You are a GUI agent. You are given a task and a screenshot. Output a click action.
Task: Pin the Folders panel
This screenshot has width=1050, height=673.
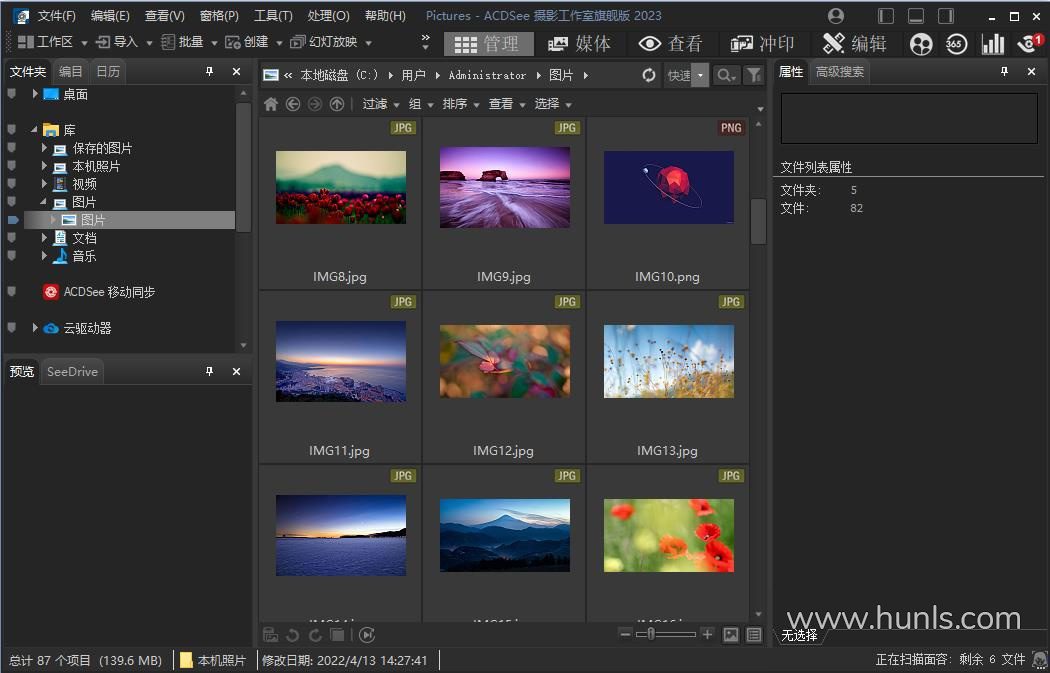[210, 71]
